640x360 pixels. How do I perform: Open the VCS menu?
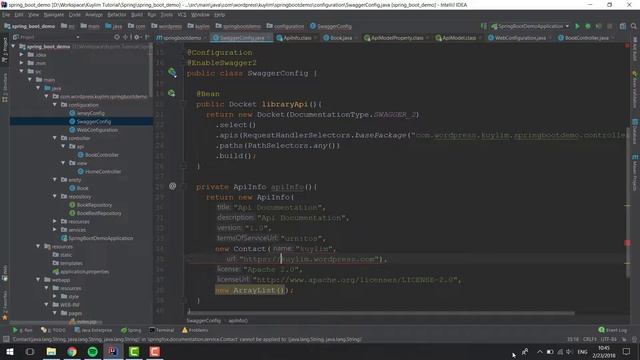[x=182, y=15]
